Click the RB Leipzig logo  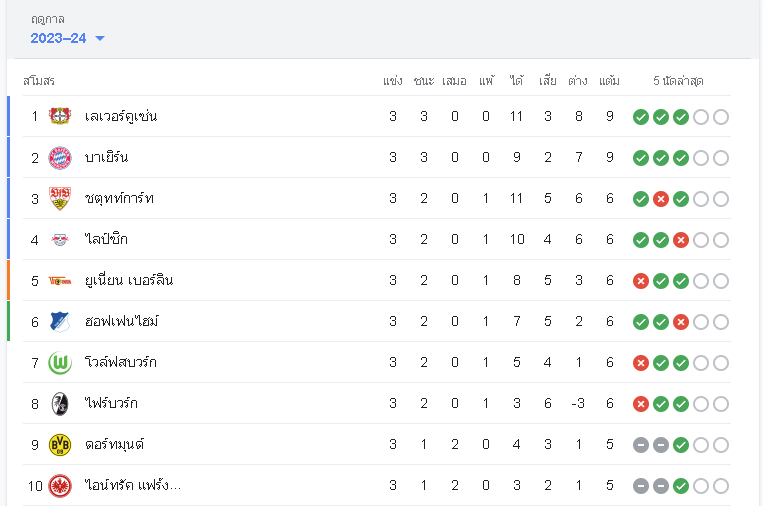tap(60, 239)
